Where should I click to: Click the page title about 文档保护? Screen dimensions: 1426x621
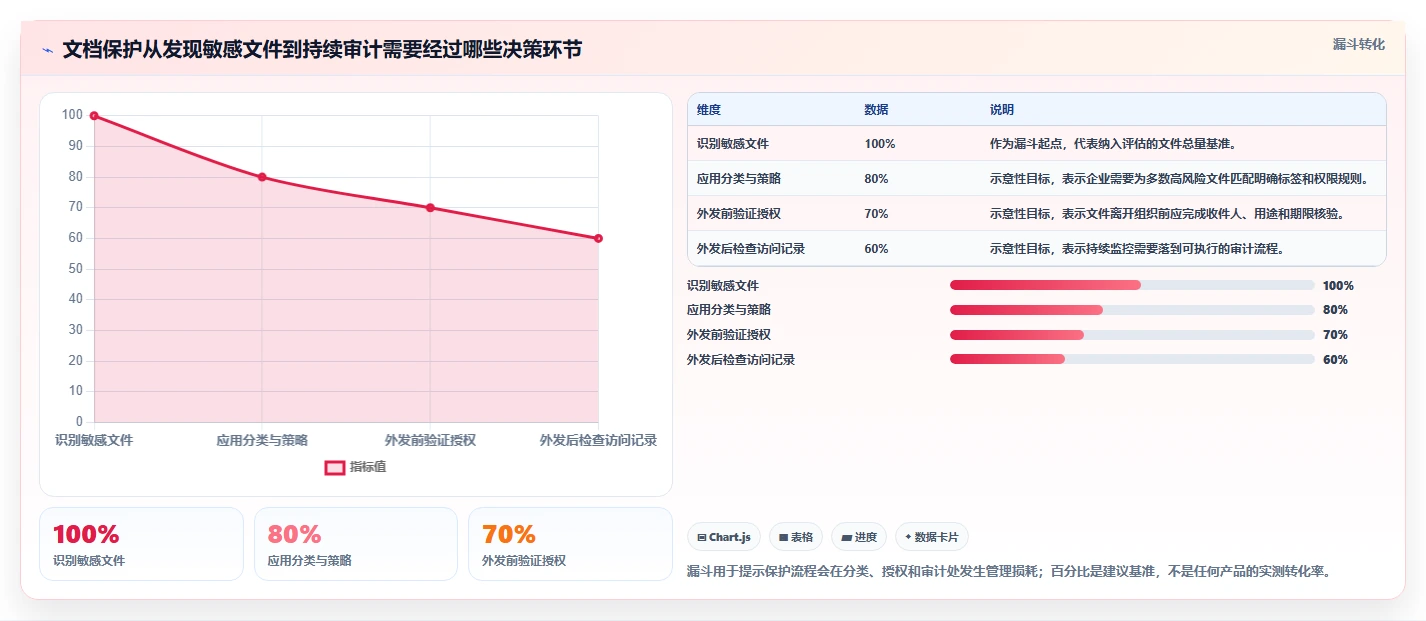pos(322,50)
